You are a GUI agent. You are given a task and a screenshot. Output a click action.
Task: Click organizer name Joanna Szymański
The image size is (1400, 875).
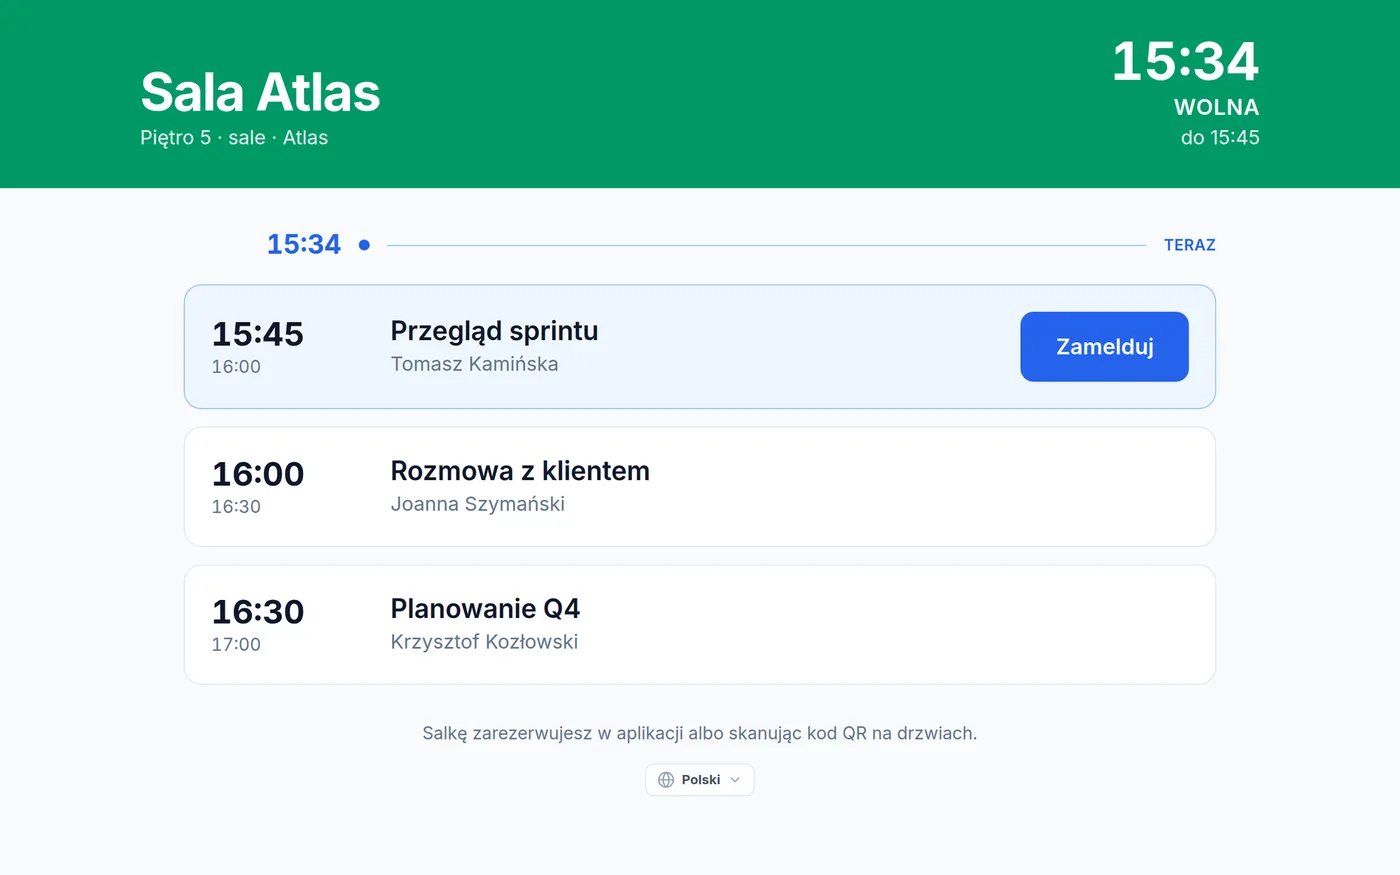pos(477,504)
